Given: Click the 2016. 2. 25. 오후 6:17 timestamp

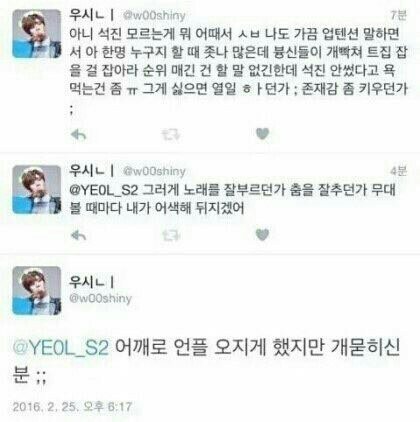Looking at the screenshot, I should pos(72,407).
